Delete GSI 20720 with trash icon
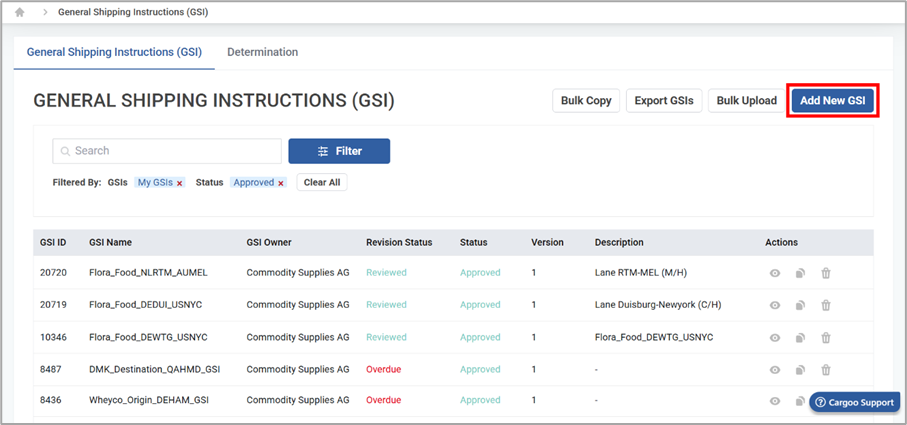Image resolution: width=907 pixels, height=425 pixels. [825, 273]
